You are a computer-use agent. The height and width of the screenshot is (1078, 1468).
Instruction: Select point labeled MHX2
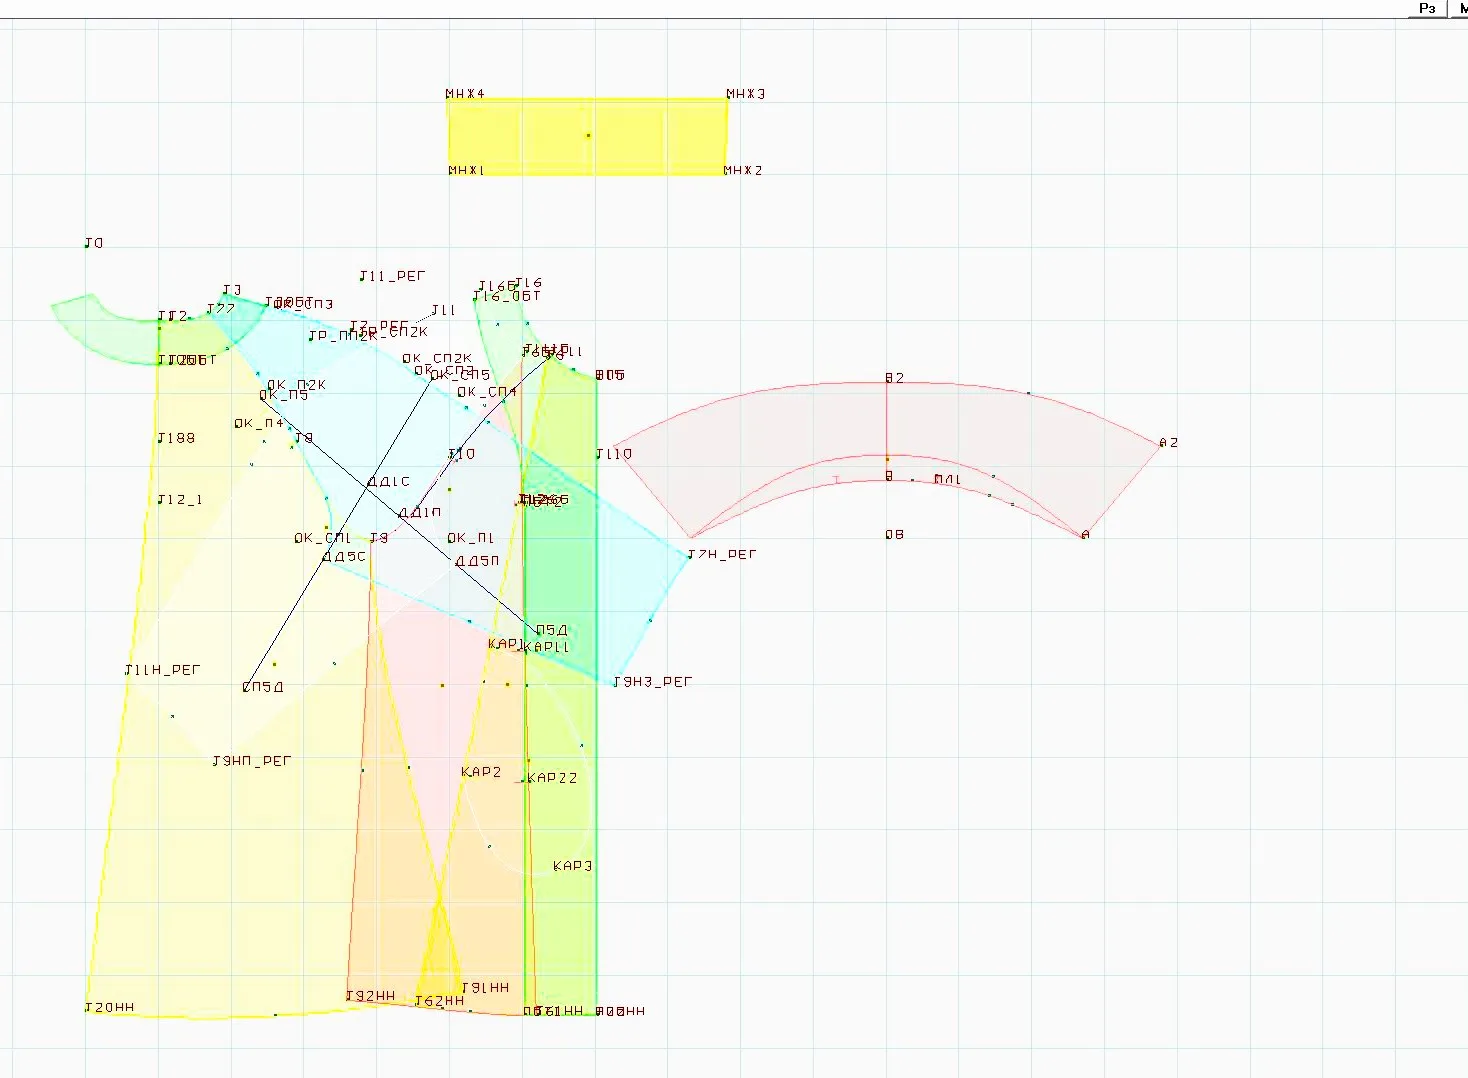click(743, 171)
